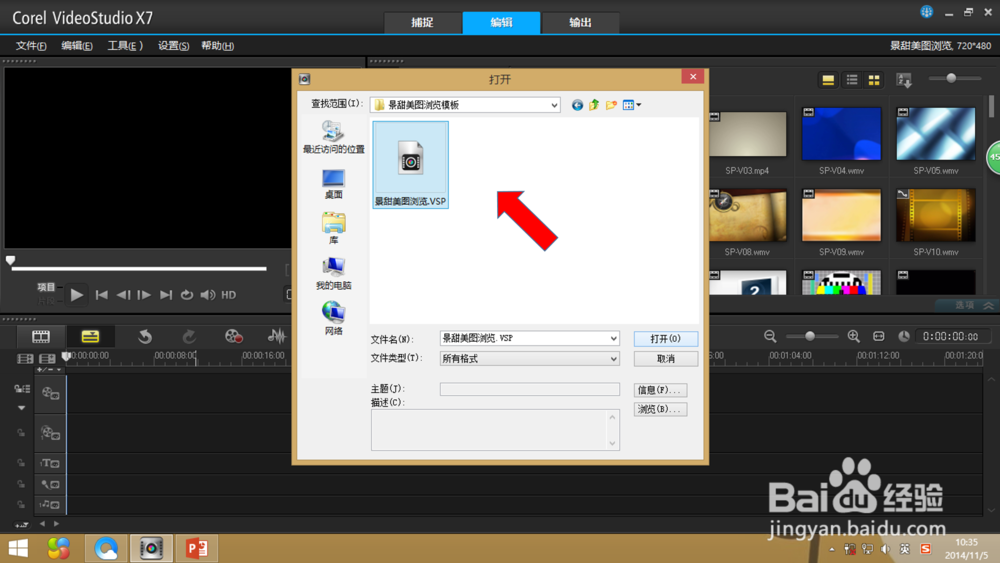
Task: Toggle HD preview mode
Action: tap(228, 295)
